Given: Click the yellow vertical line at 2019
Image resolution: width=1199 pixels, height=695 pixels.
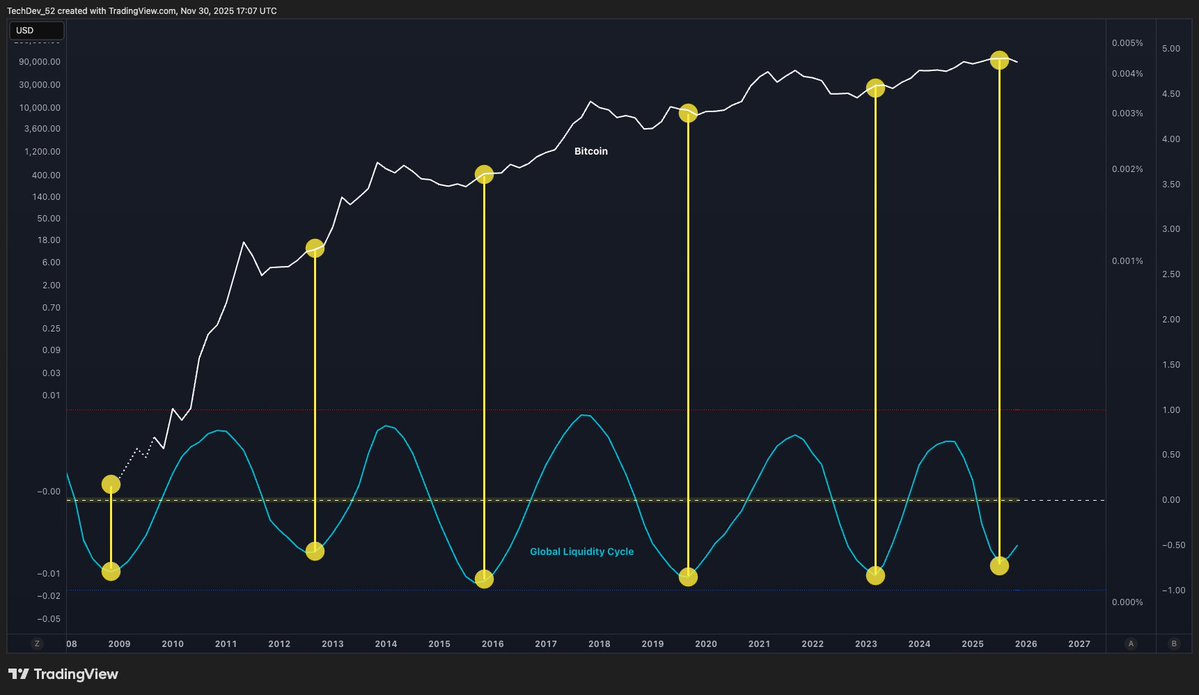Looking at the screenshot, I should [688, 350].
